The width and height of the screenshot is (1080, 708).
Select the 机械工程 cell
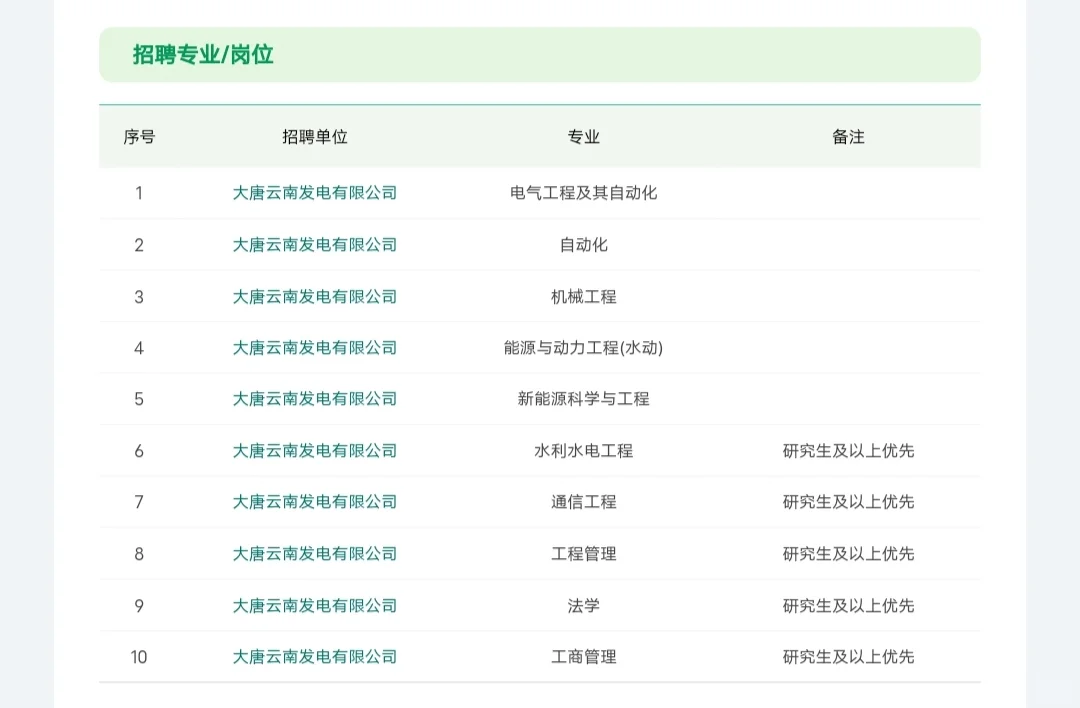[583, 297]
